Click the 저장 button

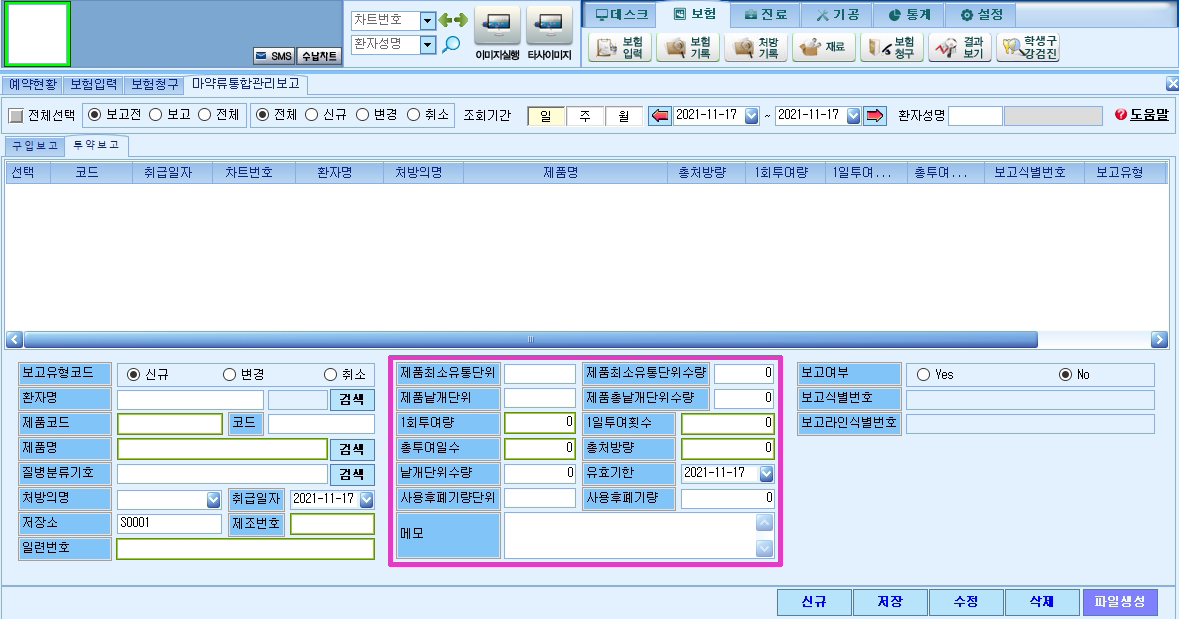tap(890, 602)
